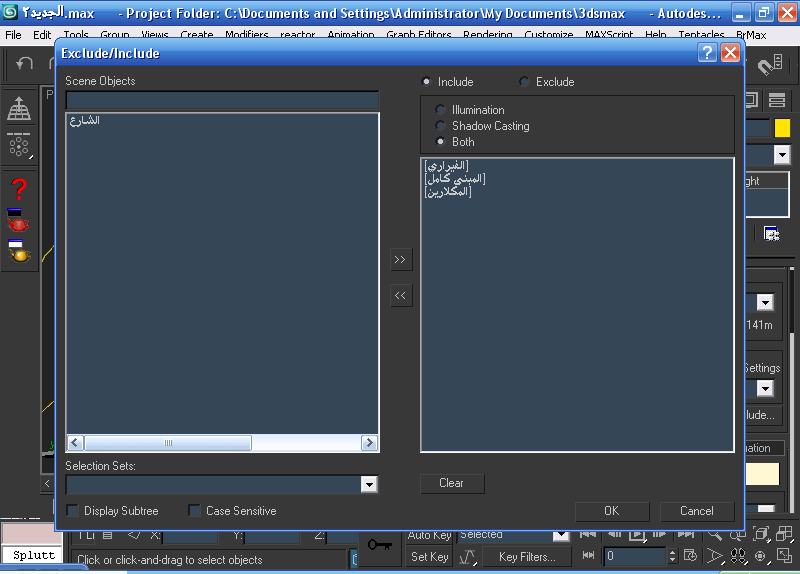Viewport: 800px width, 574px height.
Task: Select the Include radio button
Action: 426,82
